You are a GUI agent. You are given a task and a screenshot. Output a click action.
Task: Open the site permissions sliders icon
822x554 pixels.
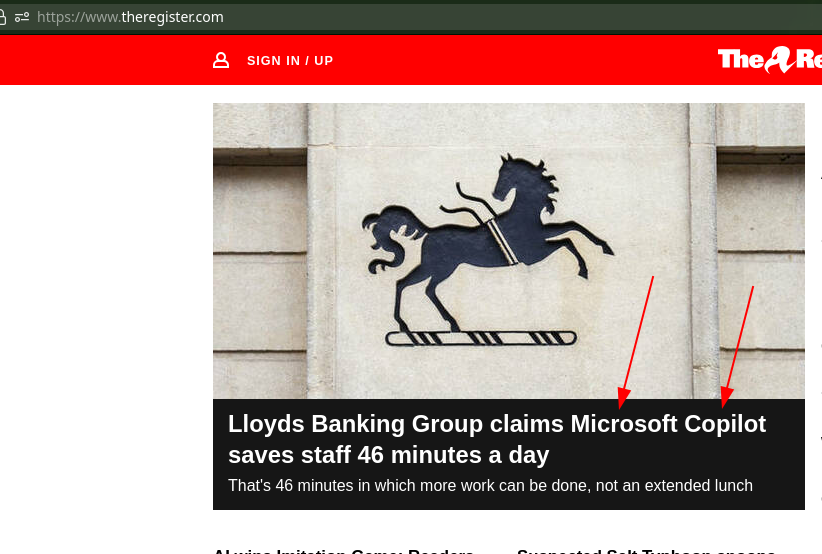(21, 17)
